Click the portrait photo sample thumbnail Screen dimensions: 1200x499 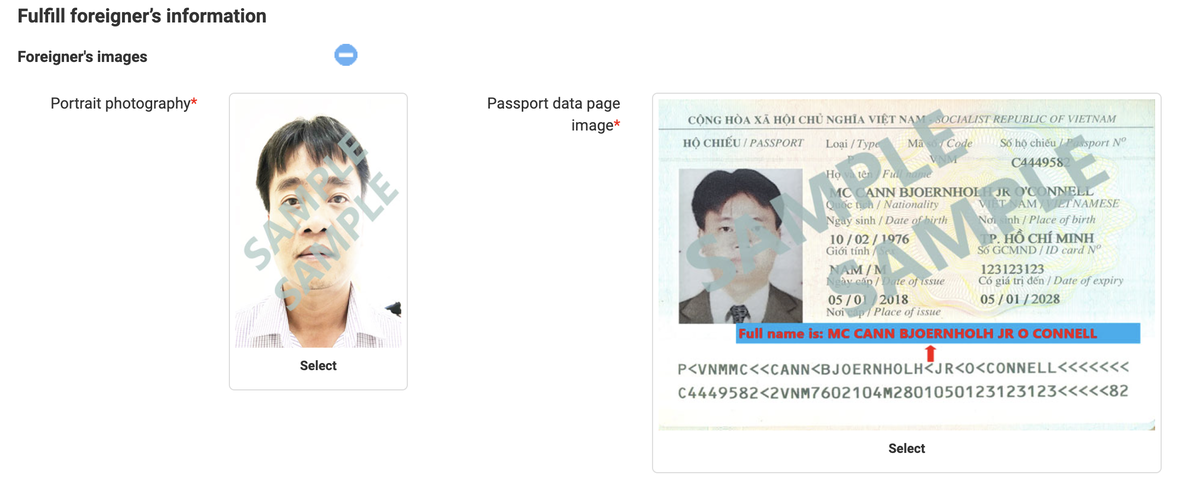tap(318, 224)
